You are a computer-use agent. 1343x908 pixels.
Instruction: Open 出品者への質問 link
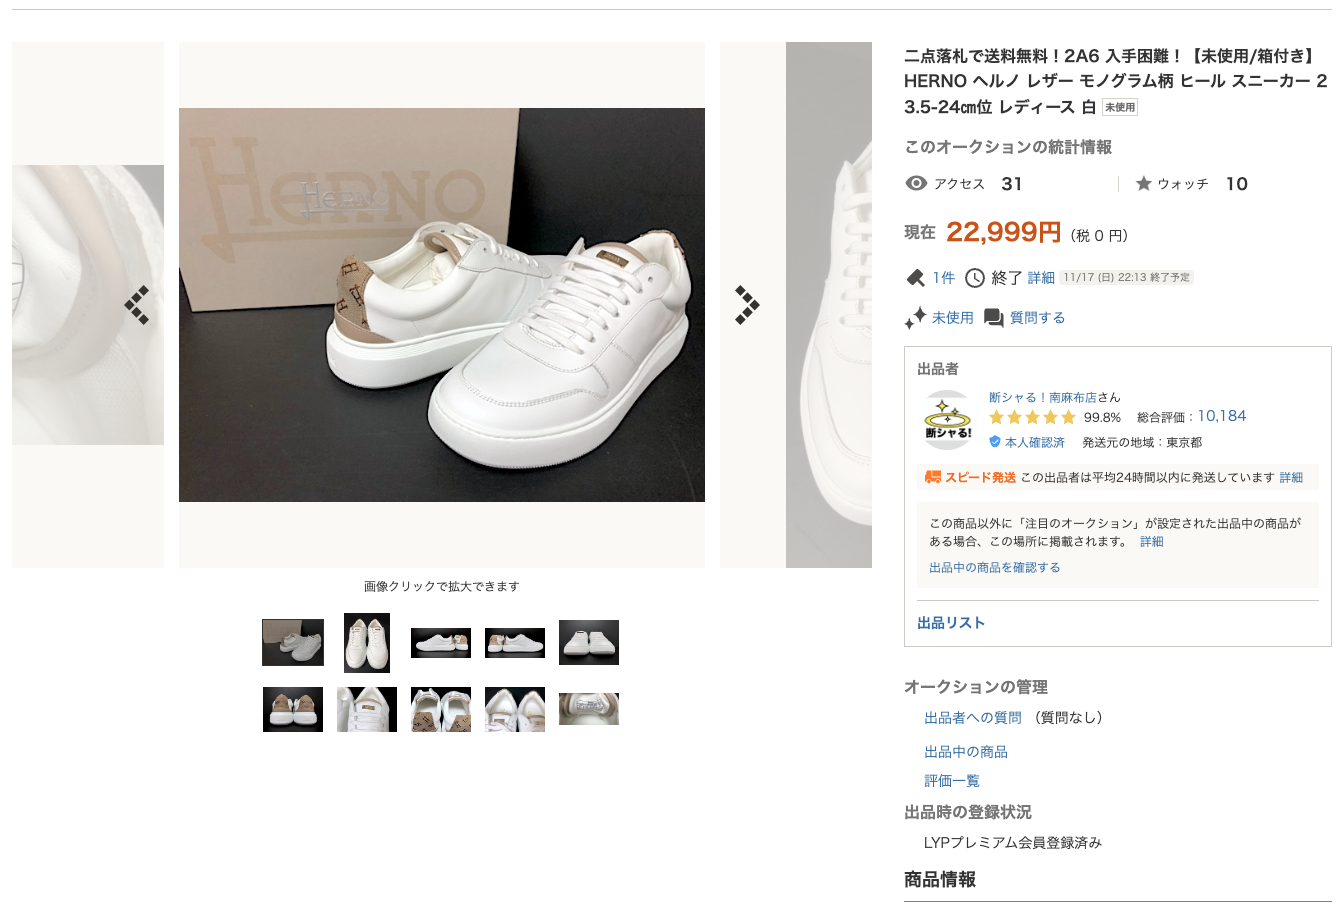point(972,717)
